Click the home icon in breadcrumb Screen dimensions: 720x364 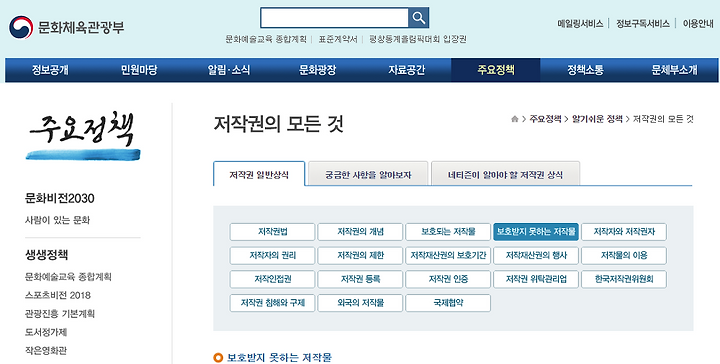tap(515, 119)
